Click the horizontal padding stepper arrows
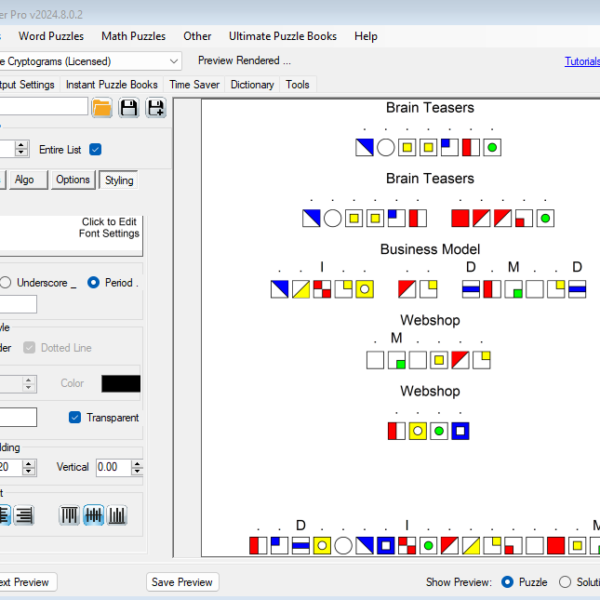This screenshot has height=600, width=600. click(29, 467)
